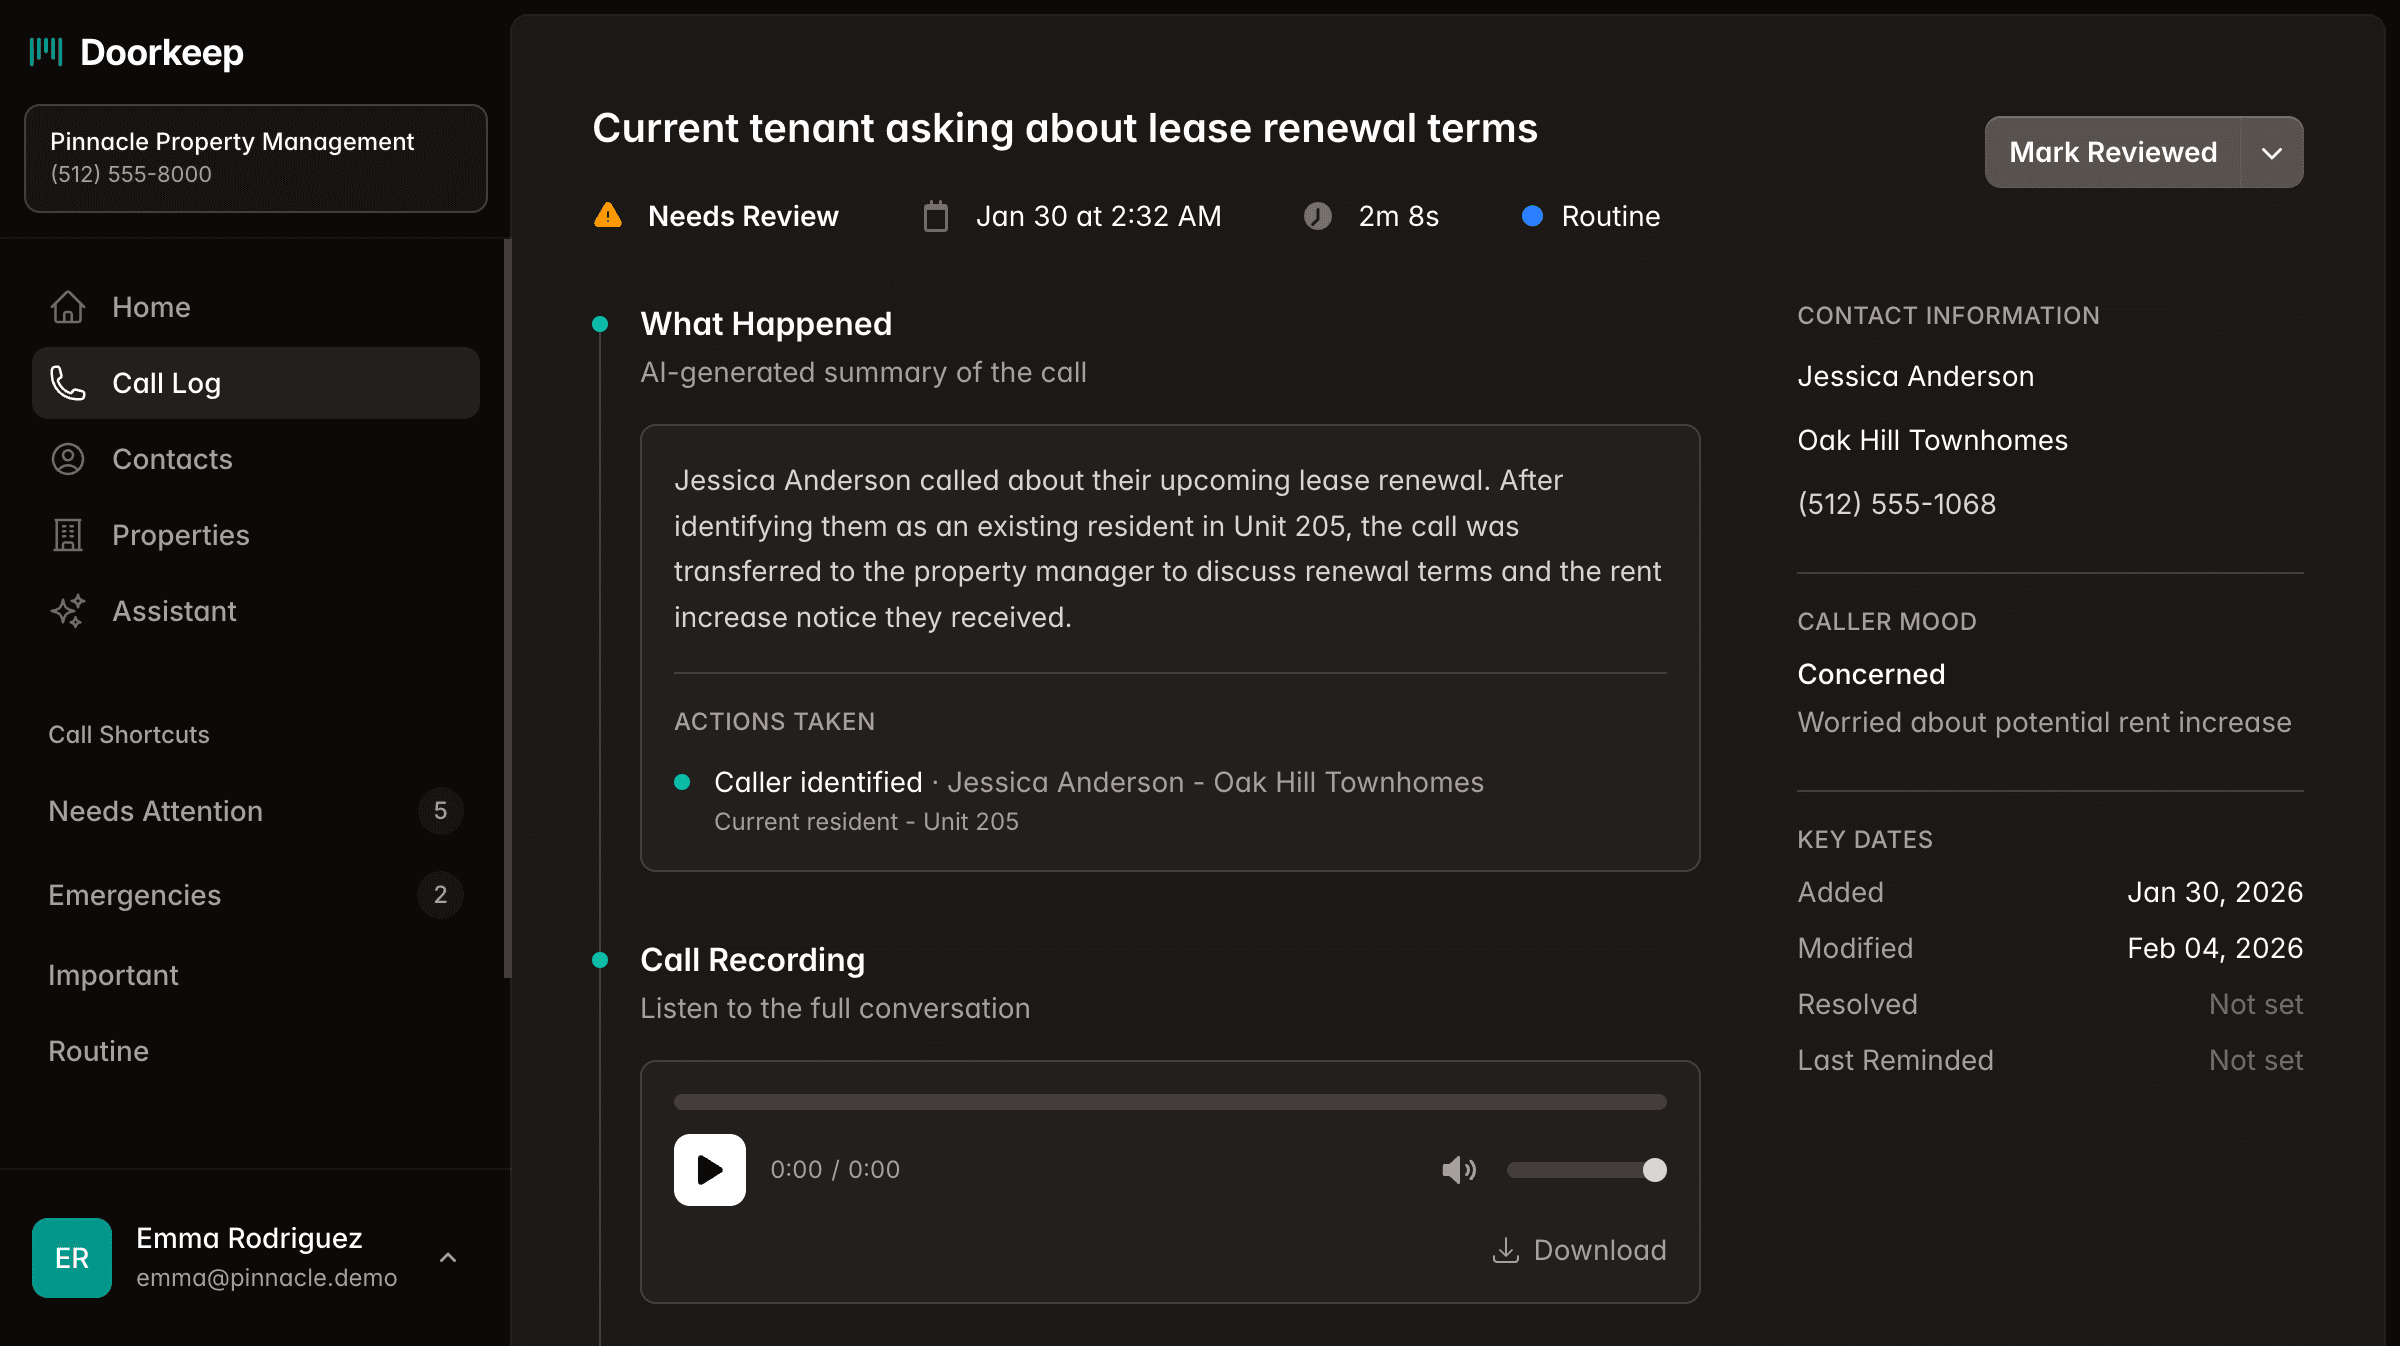Click the Needs Review warning icon
The image size is (2400, 1346).
(608, 216)
